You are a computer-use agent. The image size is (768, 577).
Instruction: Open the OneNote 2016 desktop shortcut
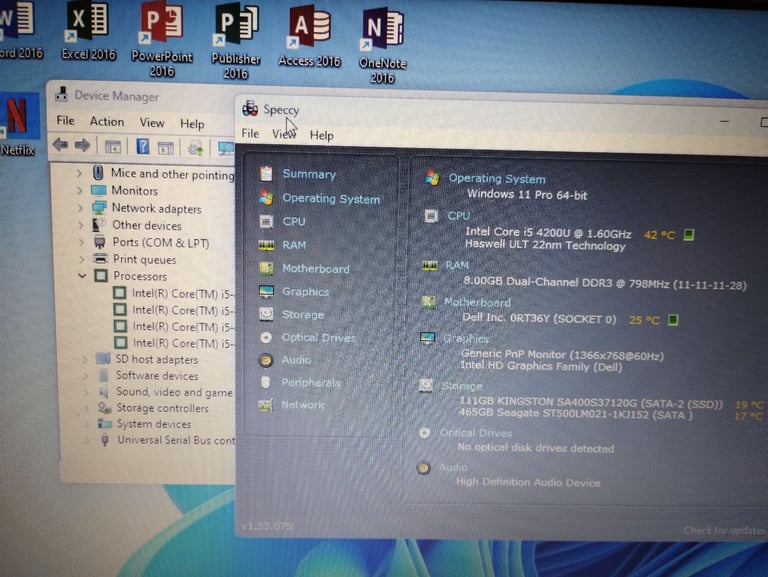point(383,46)
